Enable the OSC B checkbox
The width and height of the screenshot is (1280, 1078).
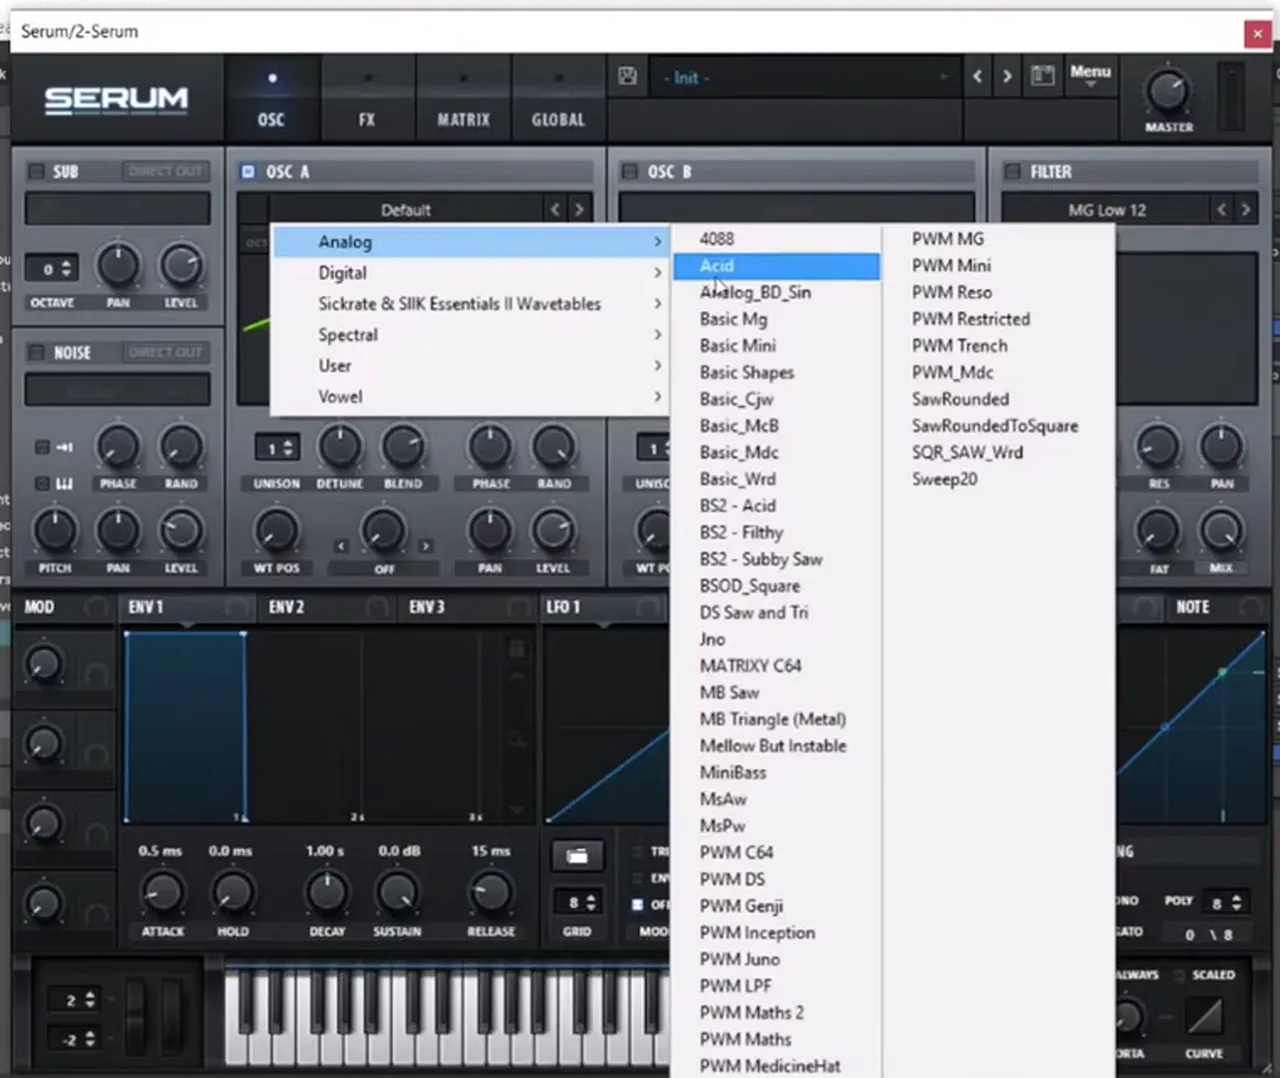[630, 172]
